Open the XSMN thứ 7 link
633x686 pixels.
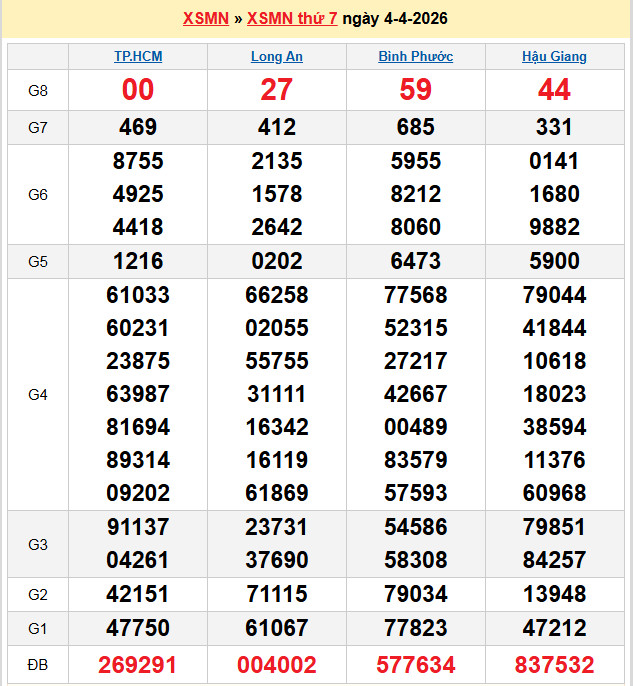[292, 19]
